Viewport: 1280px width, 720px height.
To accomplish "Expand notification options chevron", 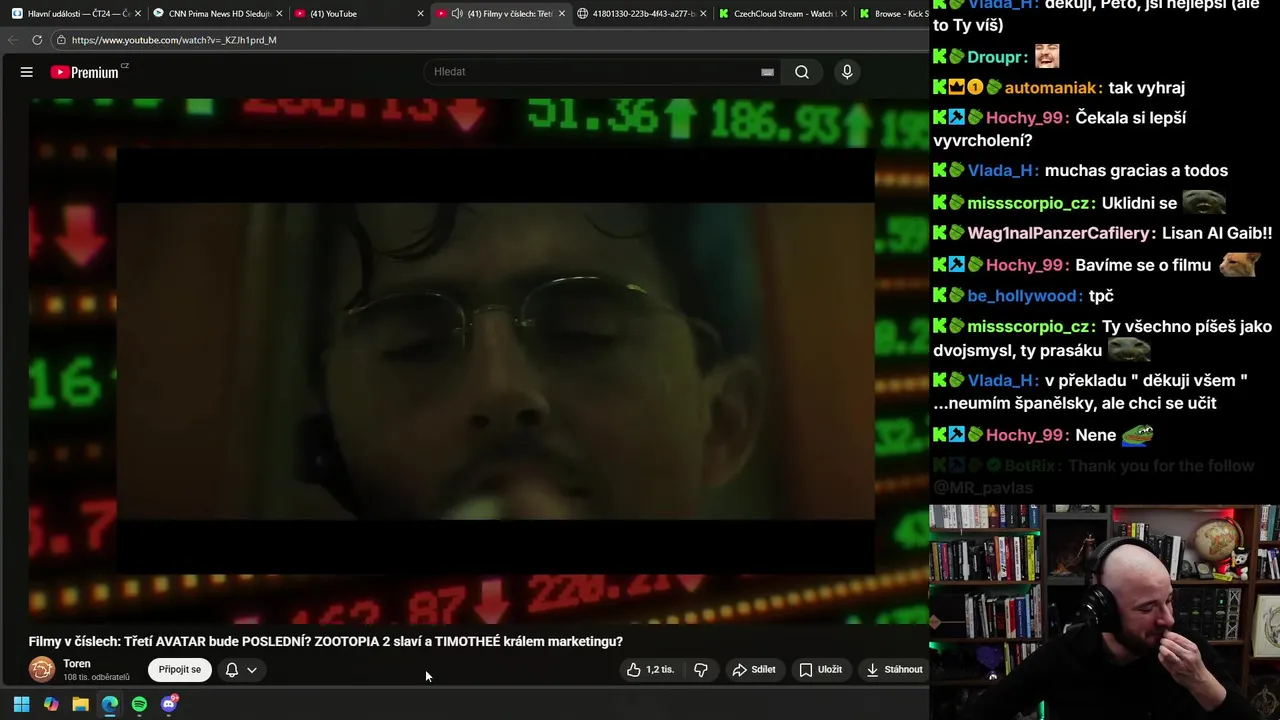I will tap(252, 670).
